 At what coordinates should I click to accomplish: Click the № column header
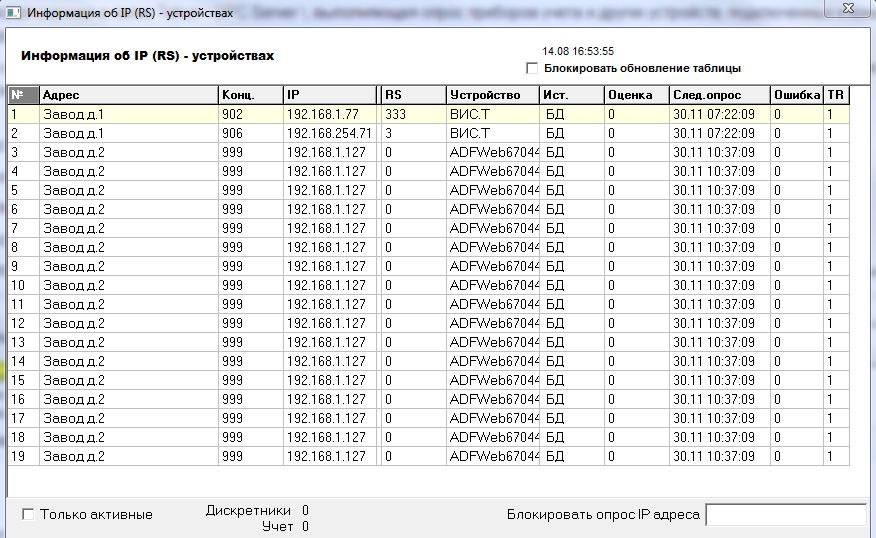coord(22,95)
